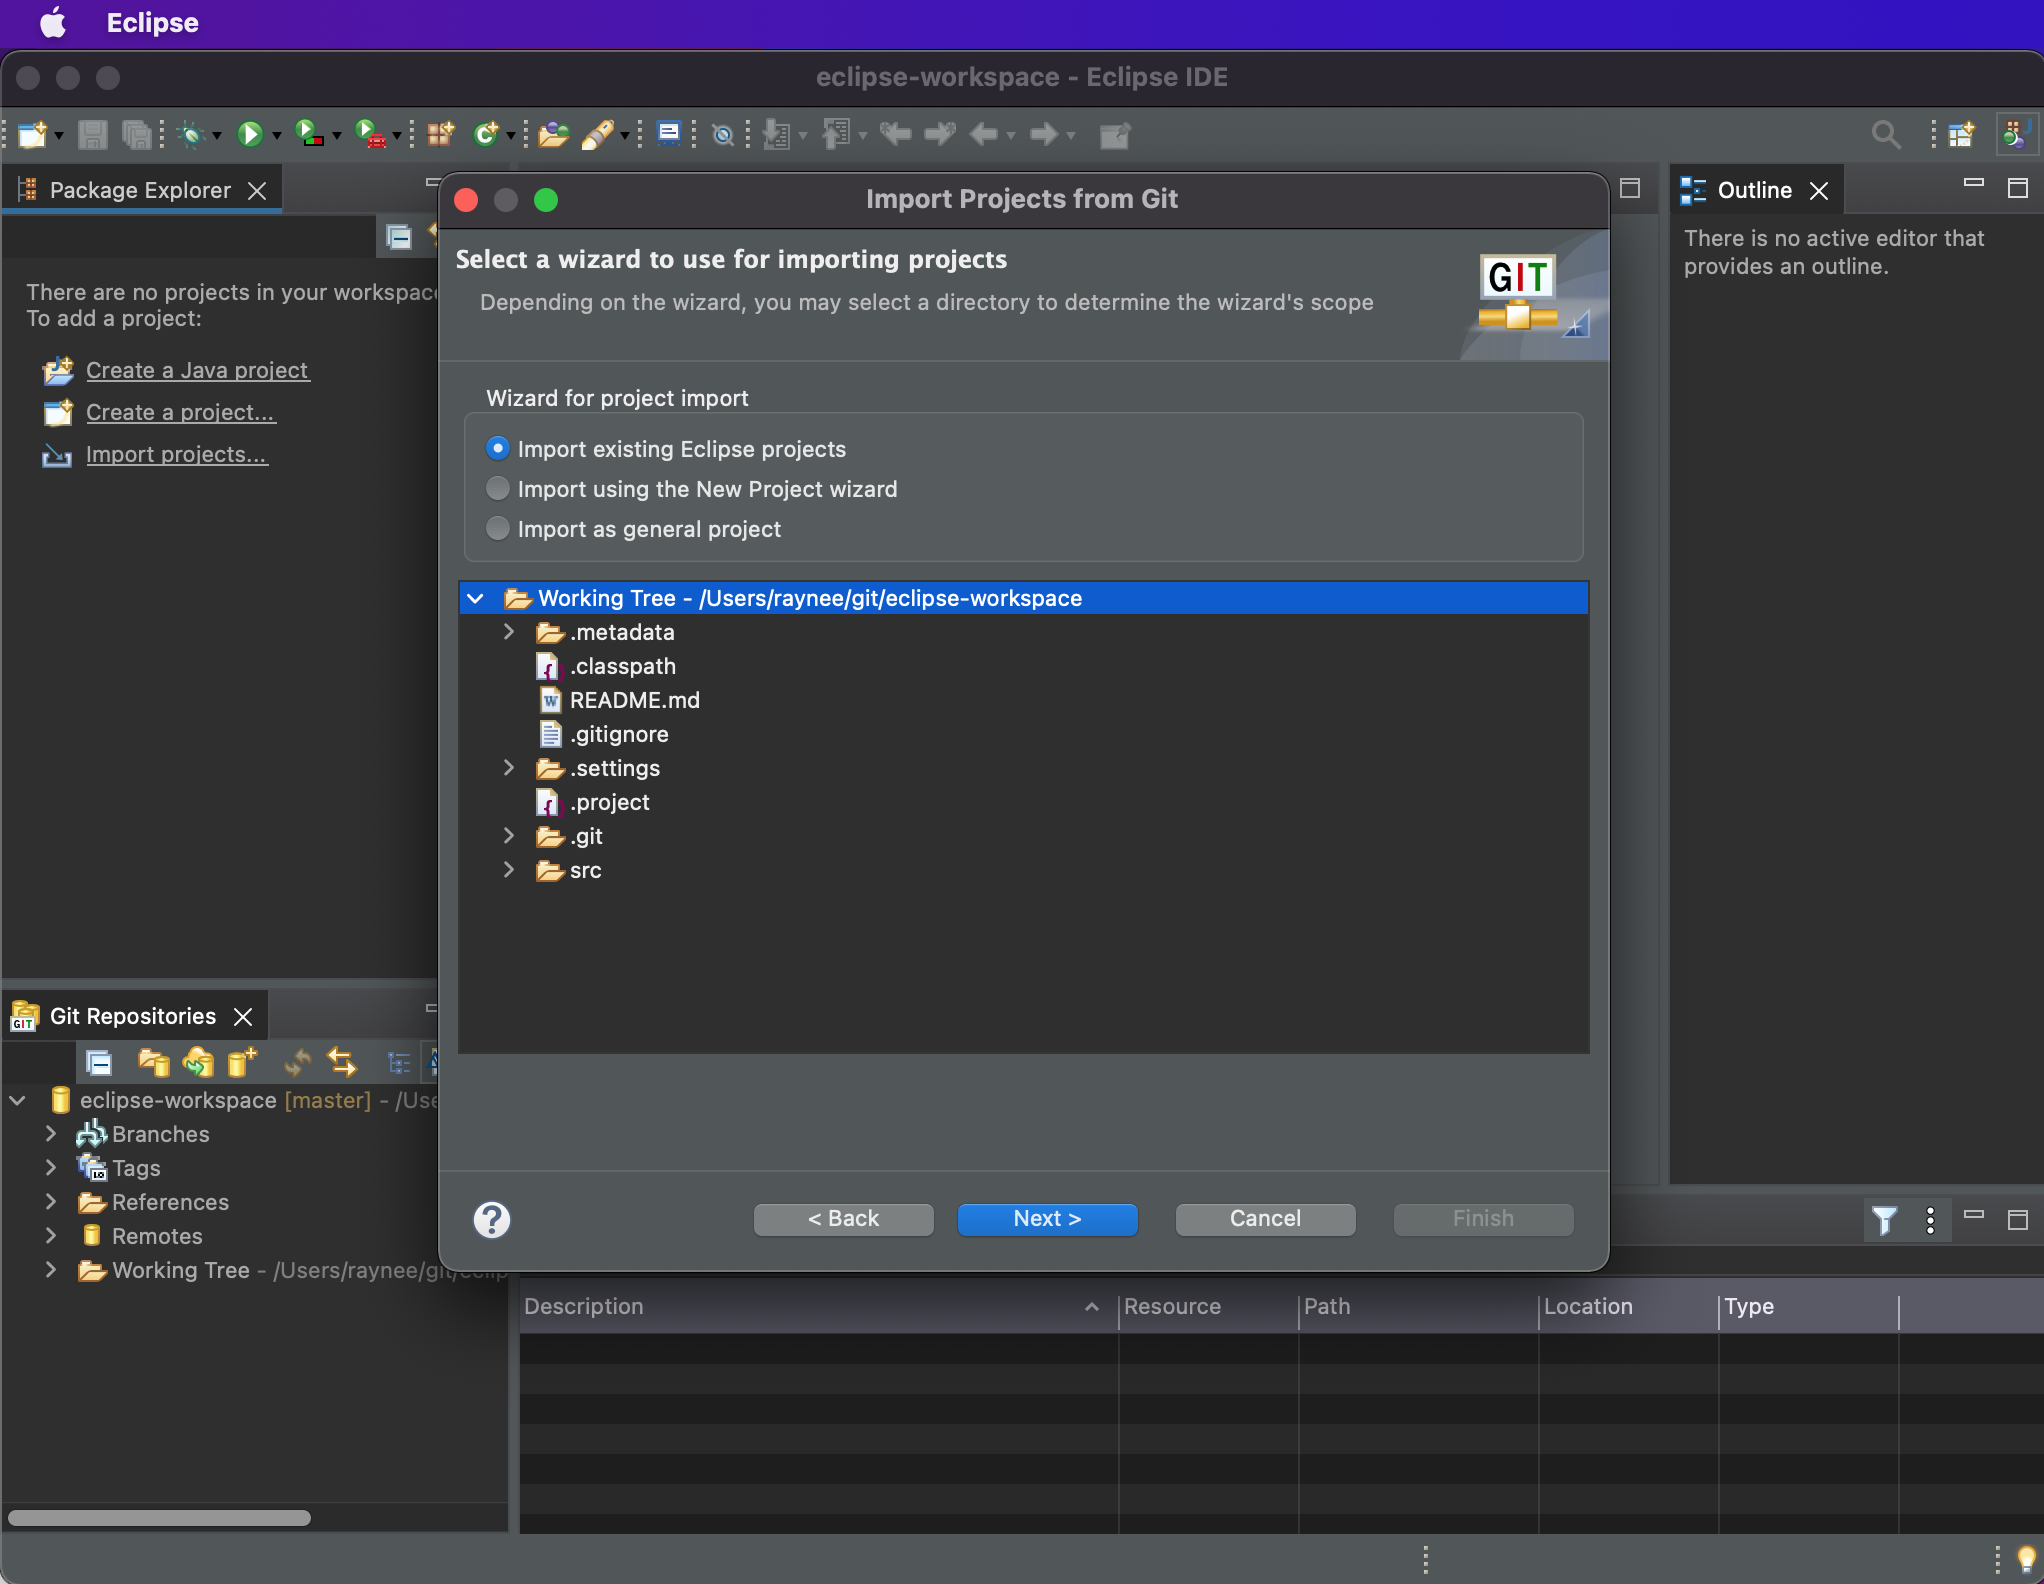Click the Open Perspective toolbar icon
Image resolution: width=2044 pixels, height=1584 pixels.
(1961, 134)
